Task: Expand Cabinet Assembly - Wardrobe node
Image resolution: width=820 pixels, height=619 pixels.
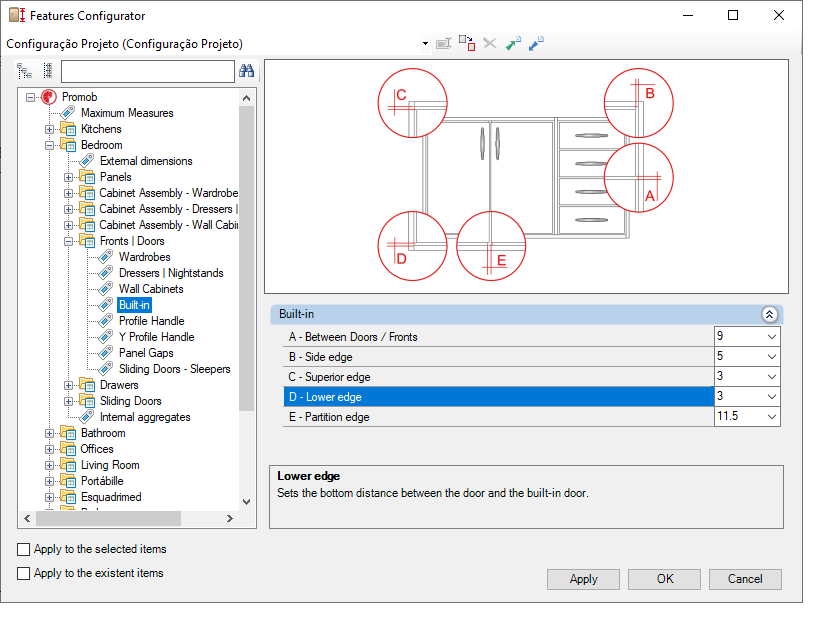Action: tap(69, 193)
